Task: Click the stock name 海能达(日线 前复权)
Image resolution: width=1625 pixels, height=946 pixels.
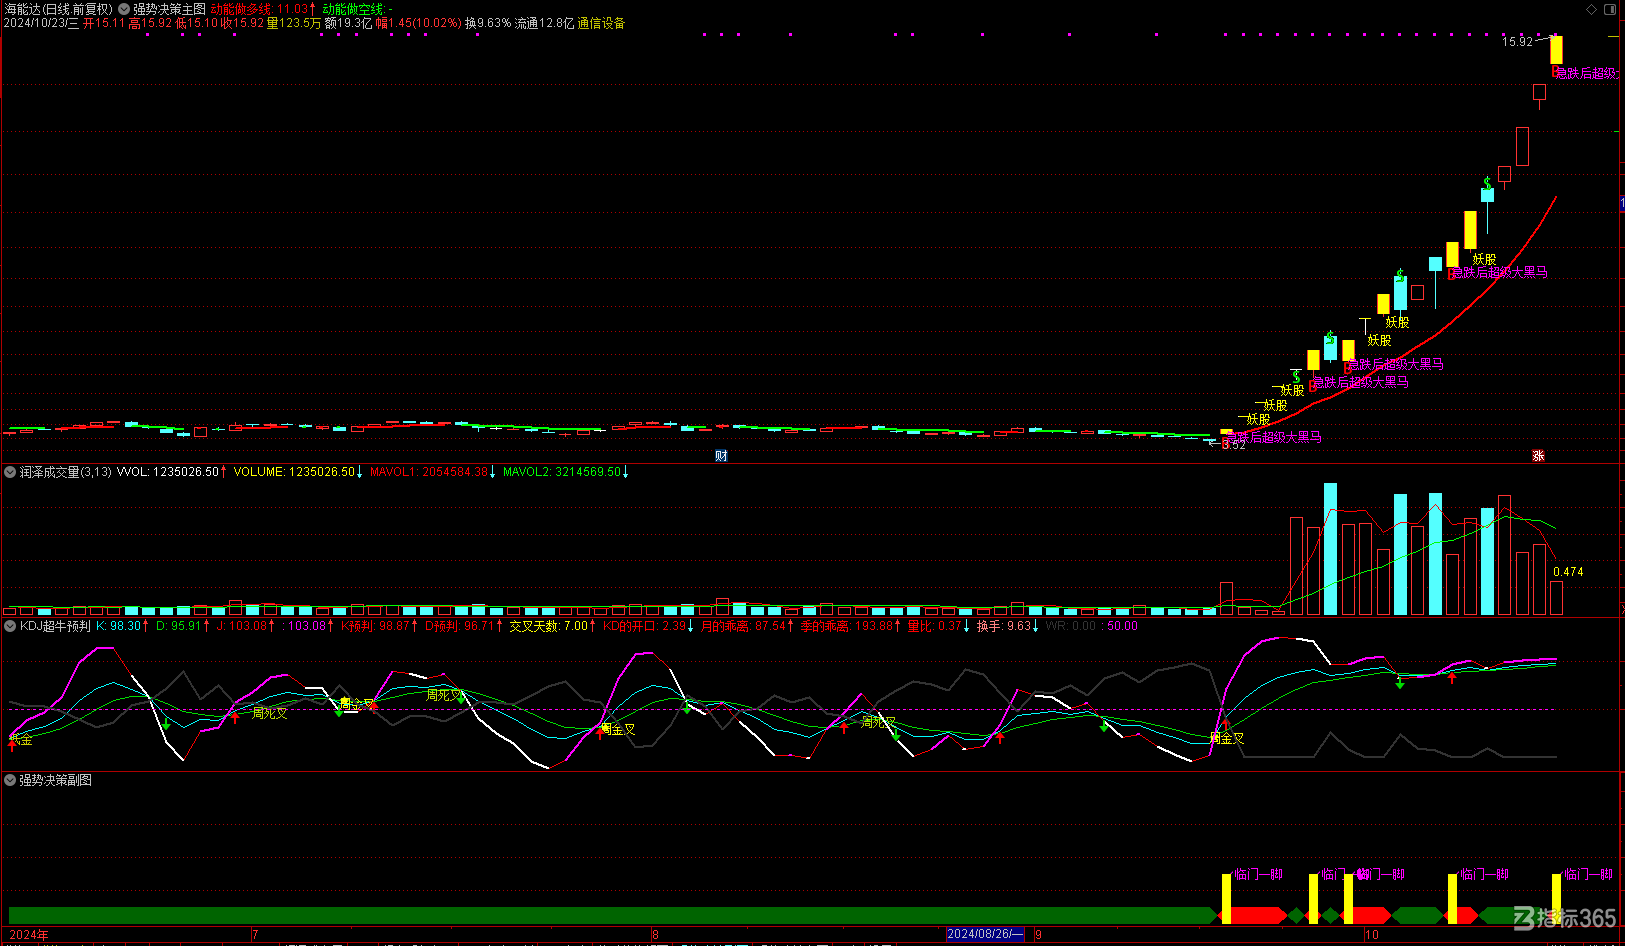Action: coord(58,9)
